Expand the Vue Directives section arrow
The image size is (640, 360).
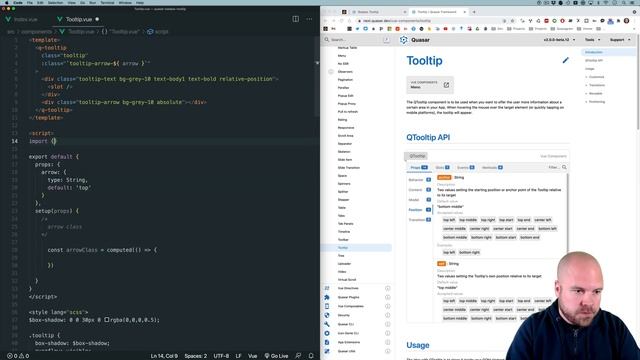[387, 288]
